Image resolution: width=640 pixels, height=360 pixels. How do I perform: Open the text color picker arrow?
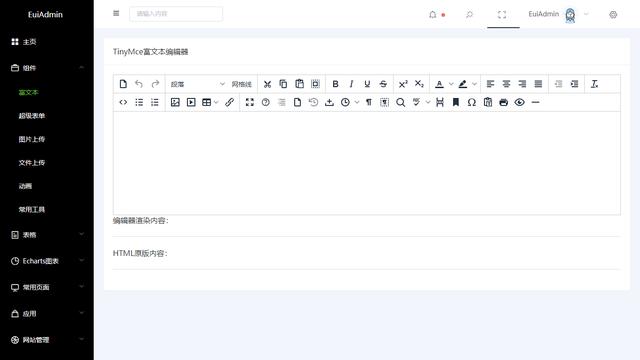pos(451,84)
